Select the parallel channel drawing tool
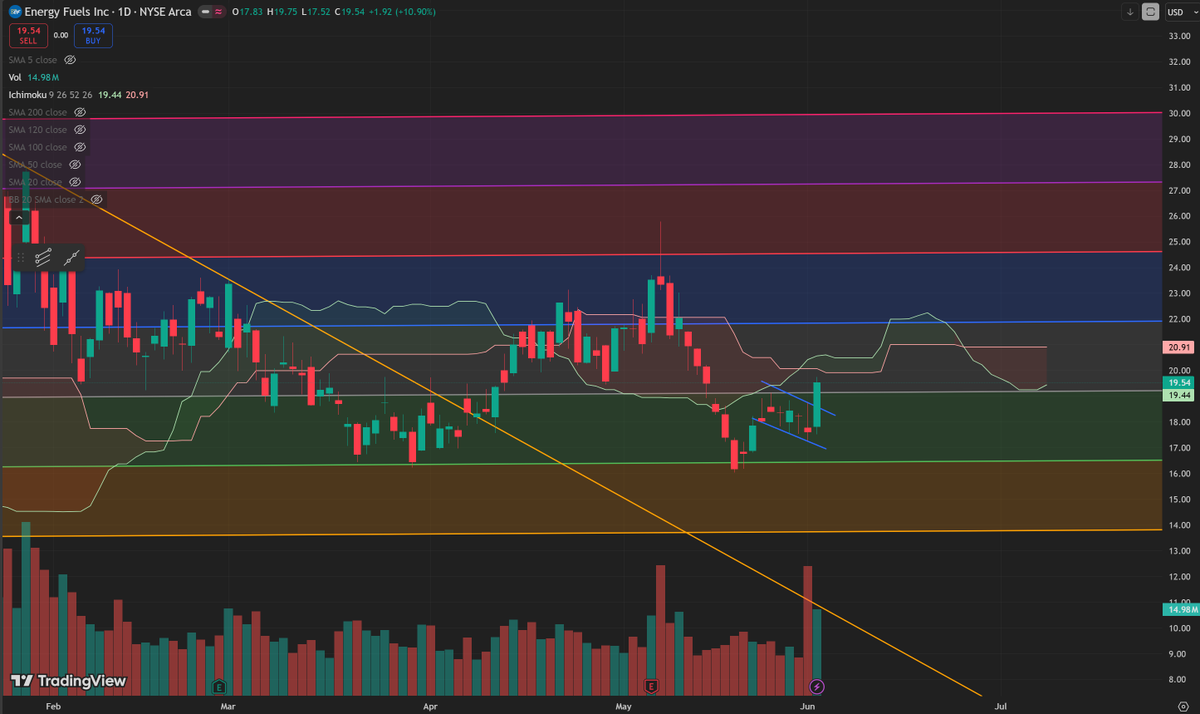 43,258
